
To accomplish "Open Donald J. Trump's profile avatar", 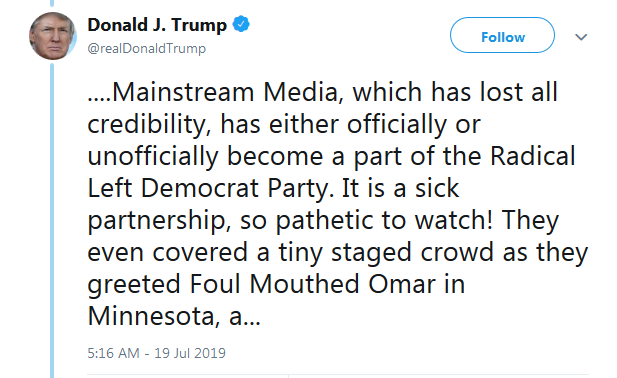I will click(x=52, y=36).
